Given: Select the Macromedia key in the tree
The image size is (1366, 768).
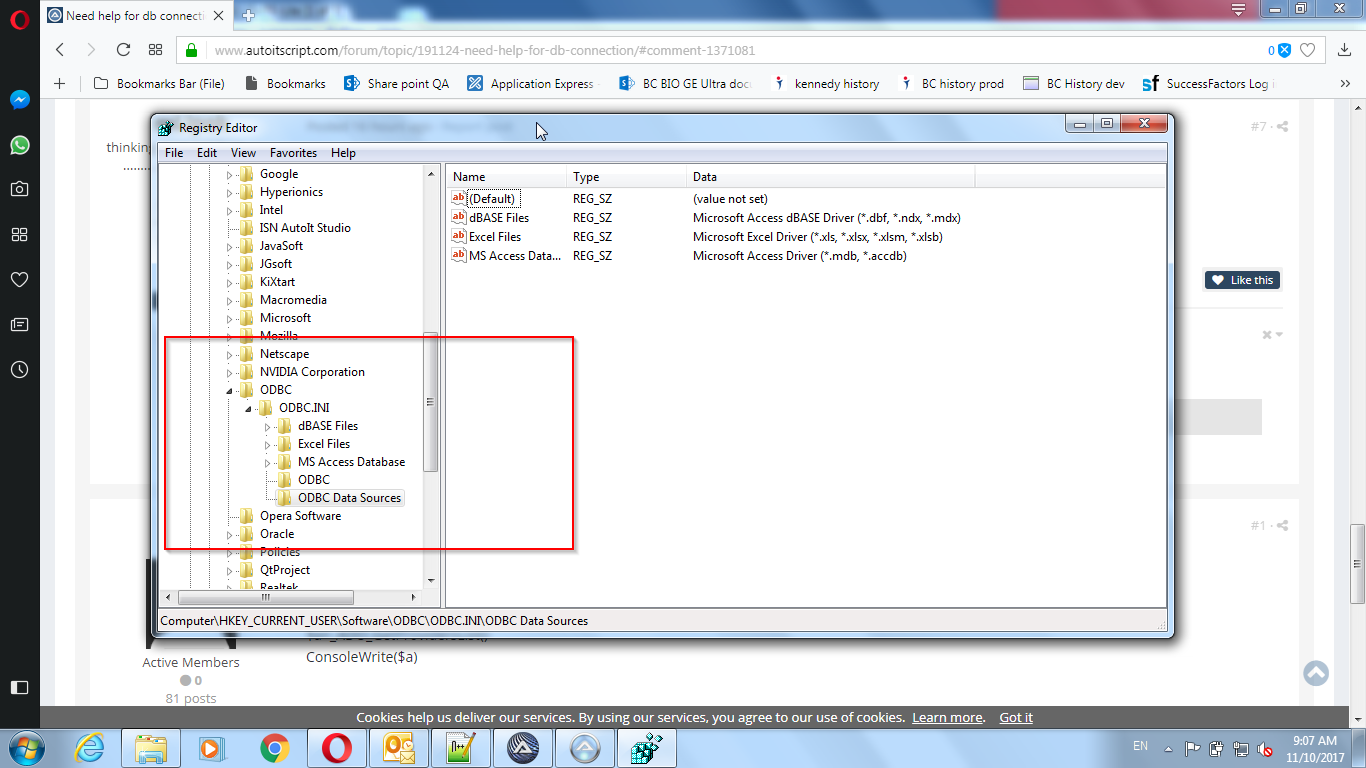Looking at the screenshot, I should click(x=293, y=300).
